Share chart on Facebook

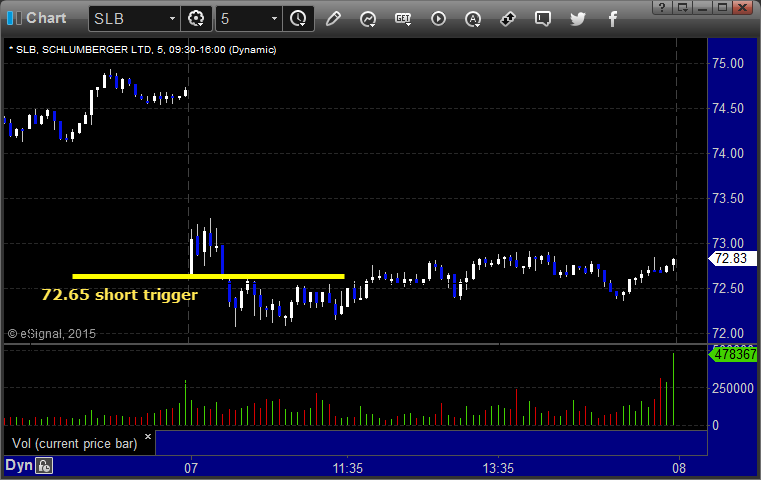[x=612, y=19]
